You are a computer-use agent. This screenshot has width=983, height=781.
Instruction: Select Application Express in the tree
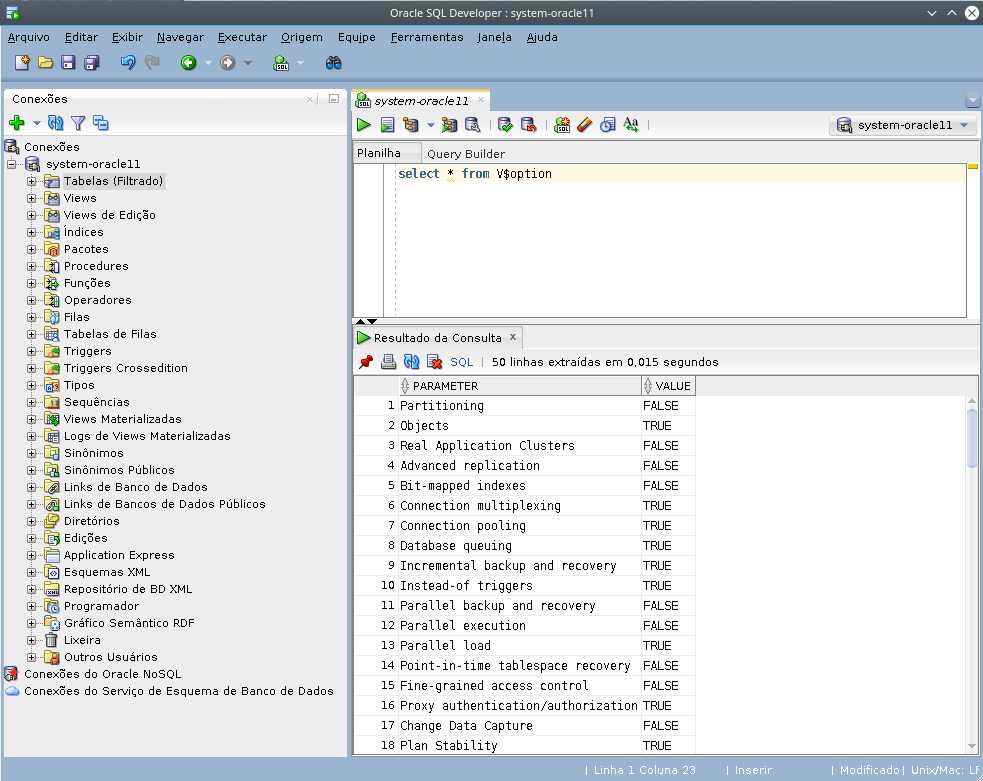pos(119,555)
